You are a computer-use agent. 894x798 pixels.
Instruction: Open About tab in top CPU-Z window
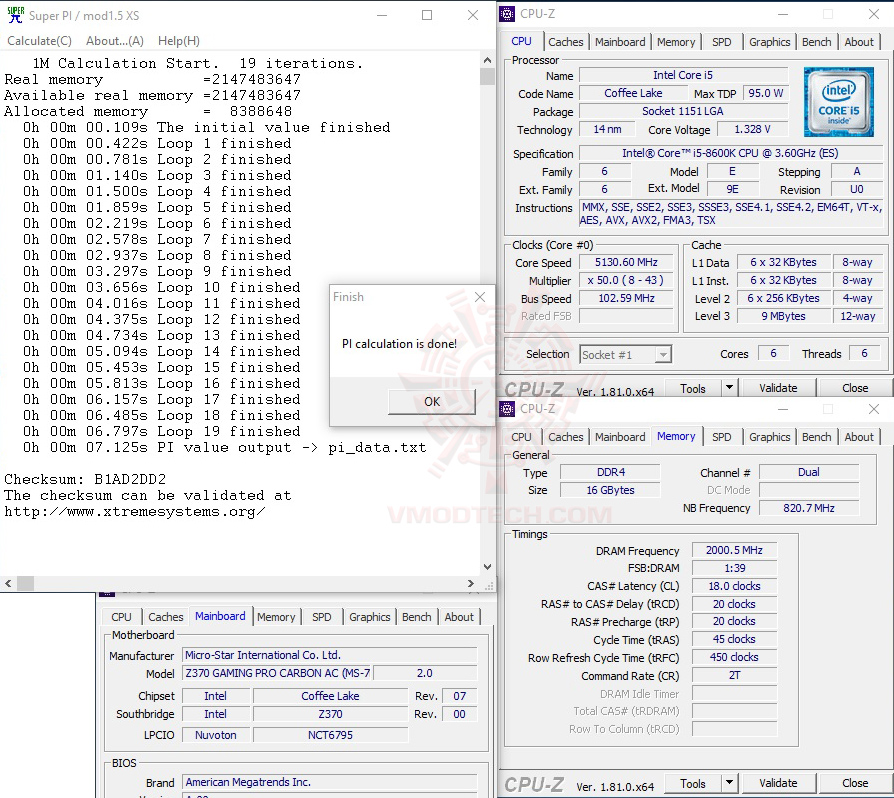[859, 42]
